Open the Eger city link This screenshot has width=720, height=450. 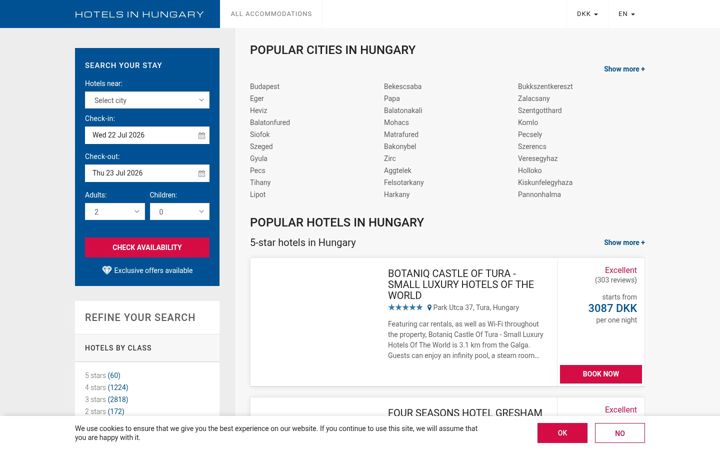tap(257, 98)
